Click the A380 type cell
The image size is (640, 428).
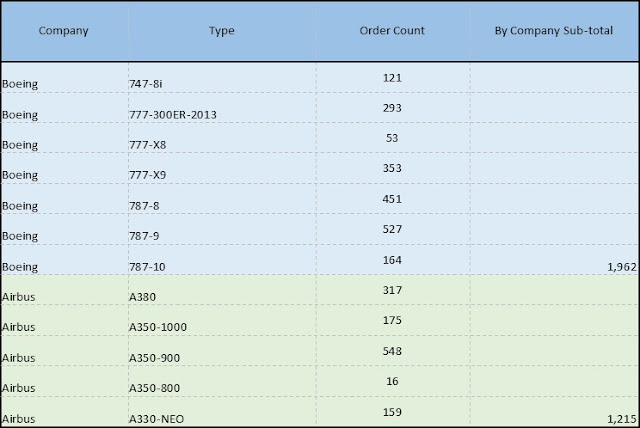(x=145, y=296)
